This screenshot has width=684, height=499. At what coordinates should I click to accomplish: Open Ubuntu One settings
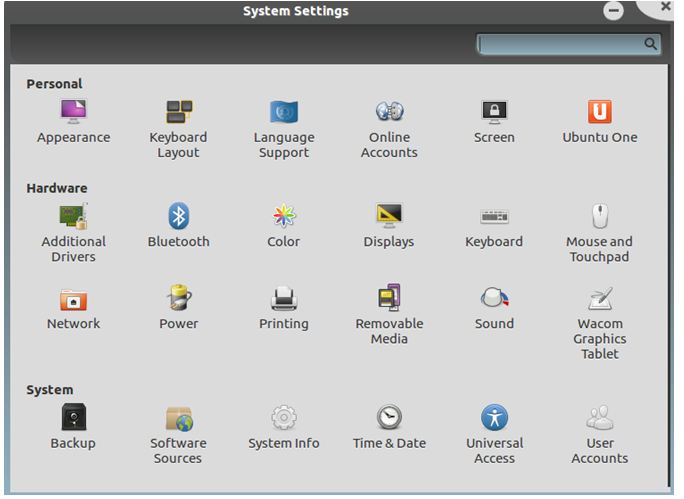click(x=599, y=112)
